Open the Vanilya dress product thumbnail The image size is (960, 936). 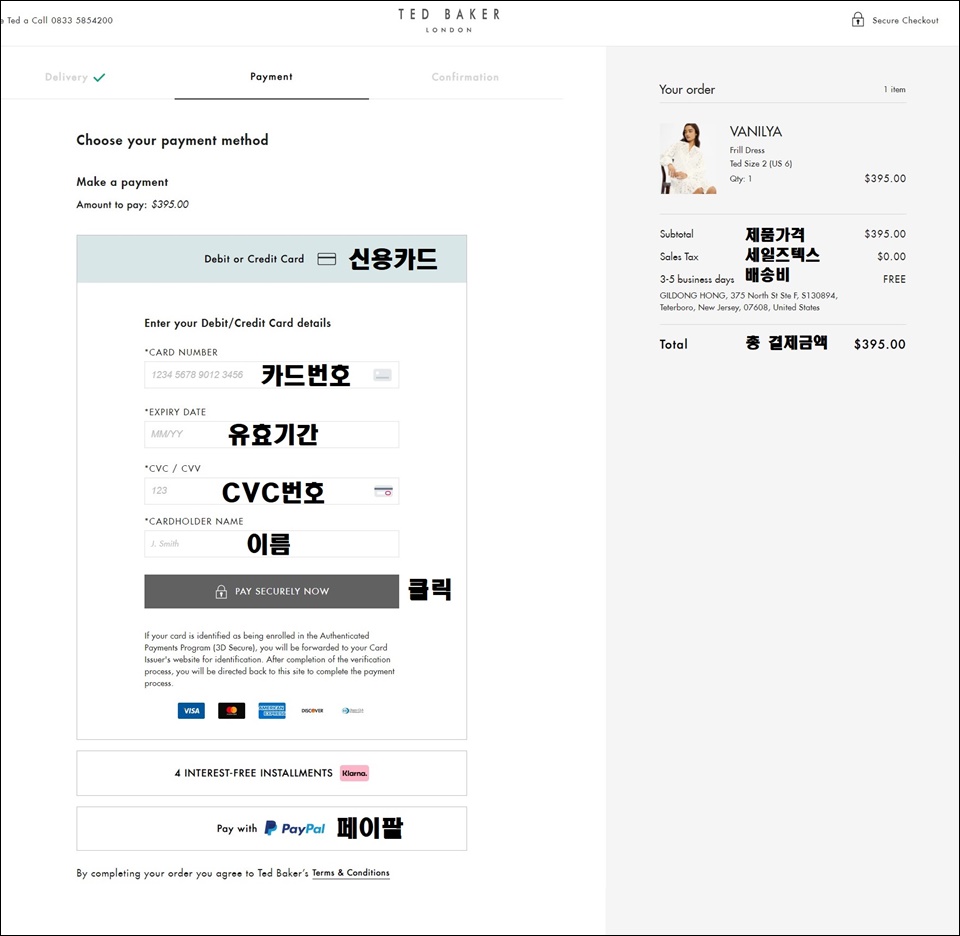click(x=688, y=159)
